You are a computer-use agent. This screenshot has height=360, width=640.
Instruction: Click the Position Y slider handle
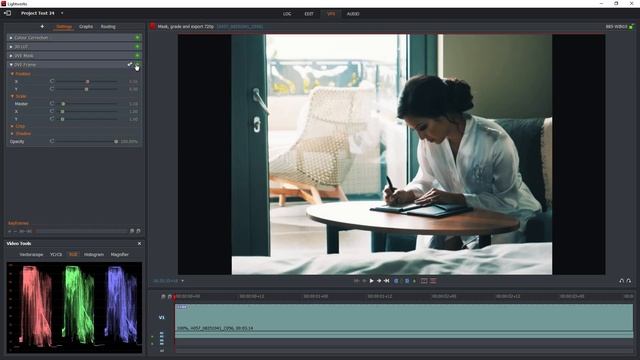(x=86, y=89)
